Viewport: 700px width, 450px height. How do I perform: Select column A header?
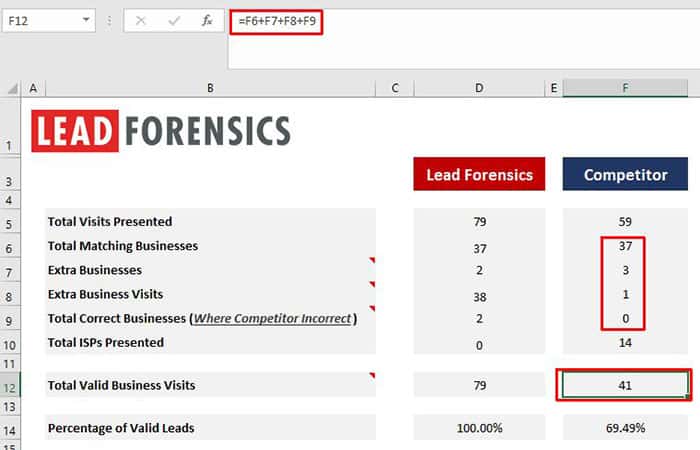click(33, 88)
